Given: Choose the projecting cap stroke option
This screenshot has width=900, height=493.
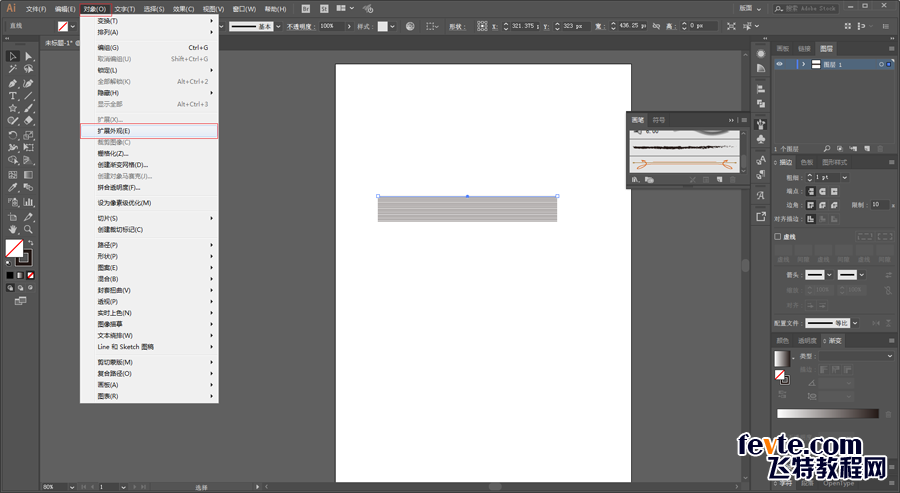Looking at the screenshot, I should pyautogui.click(x=834, y=191).
